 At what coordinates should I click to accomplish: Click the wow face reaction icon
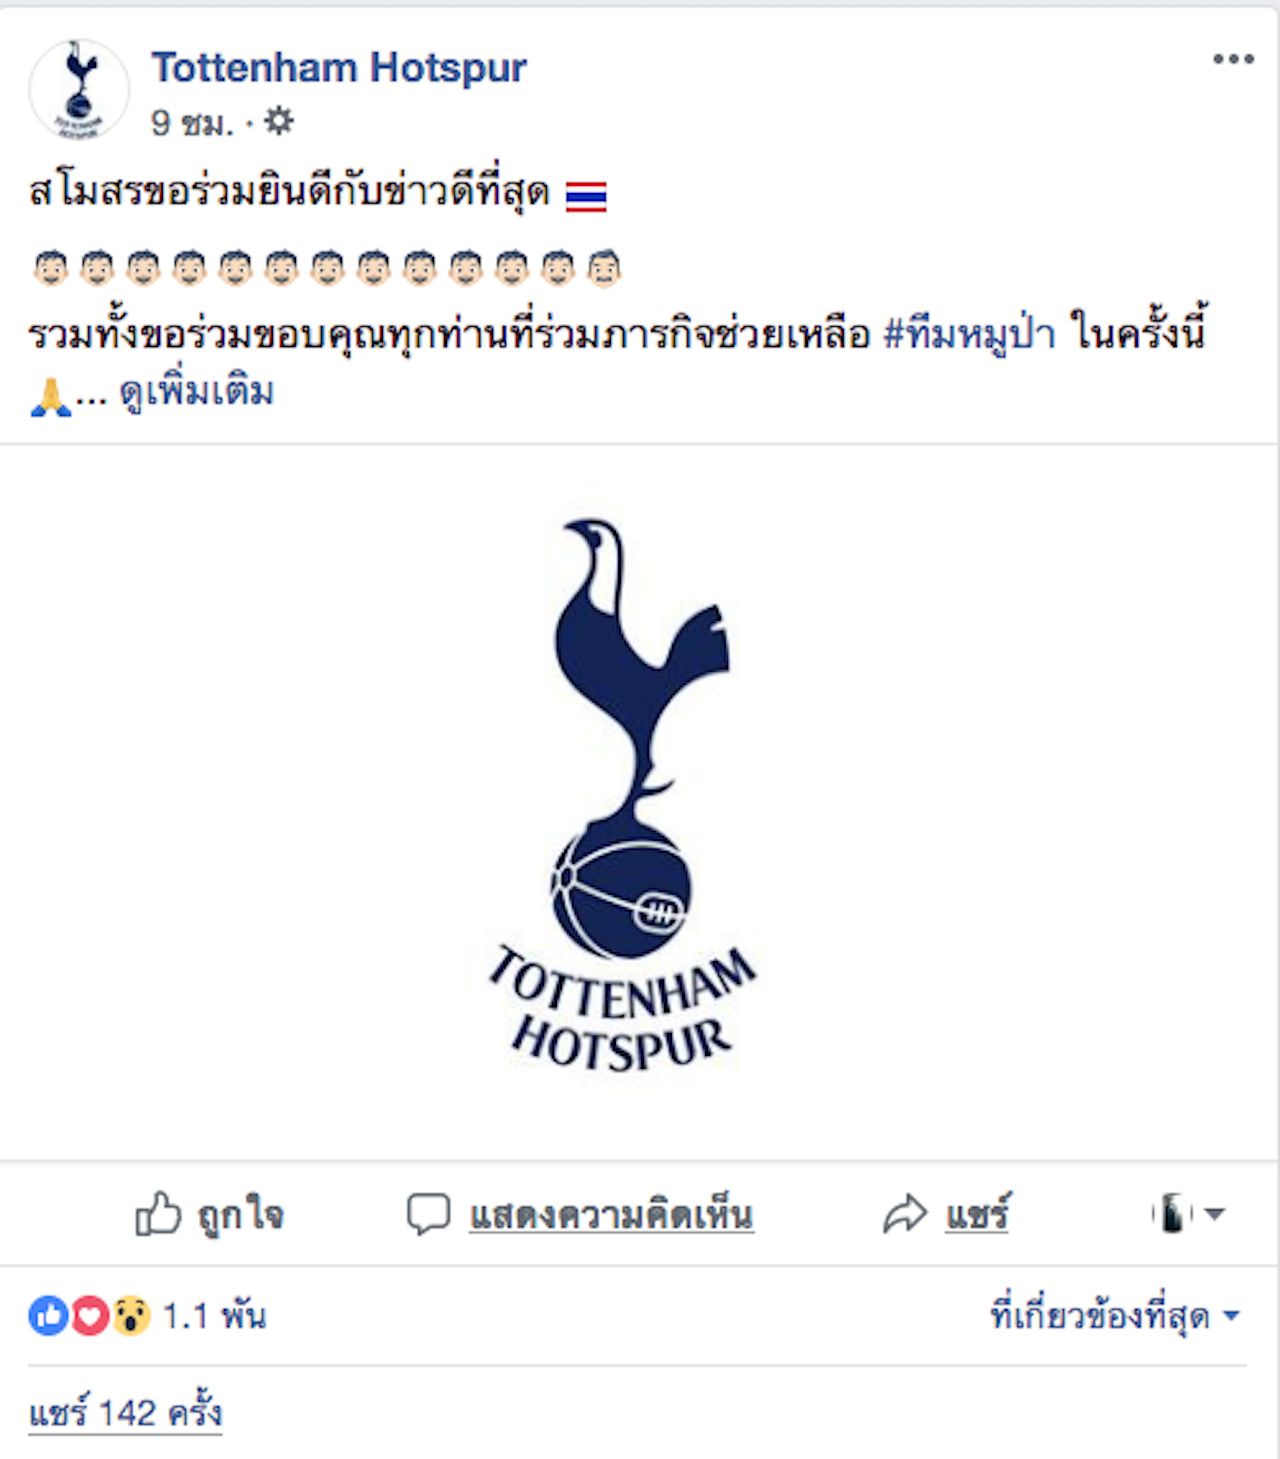131,1315
